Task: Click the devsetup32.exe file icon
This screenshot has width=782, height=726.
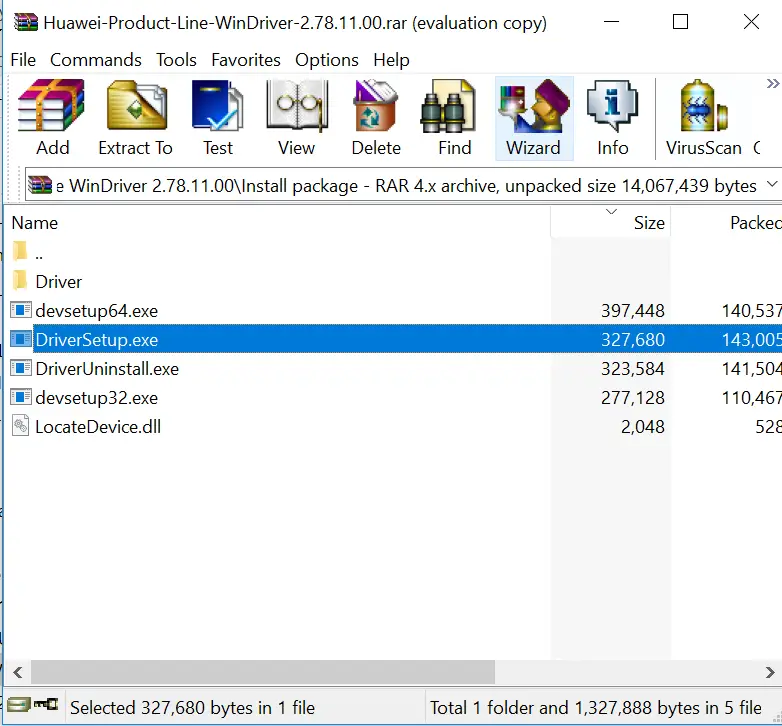Action: [21, 397]
